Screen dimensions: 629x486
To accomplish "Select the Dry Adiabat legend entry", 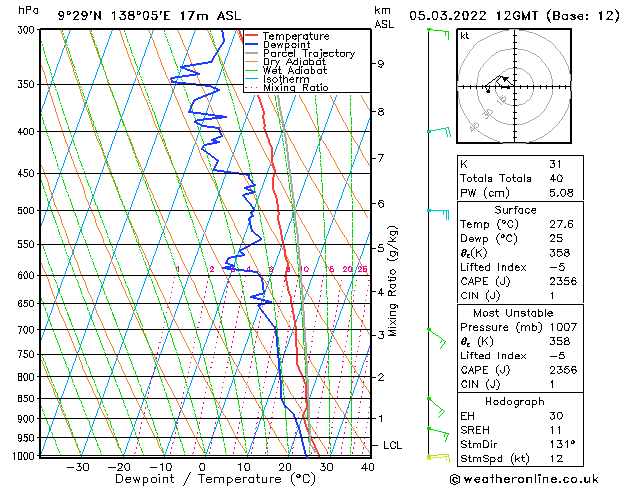I will [x=285, y=62].
